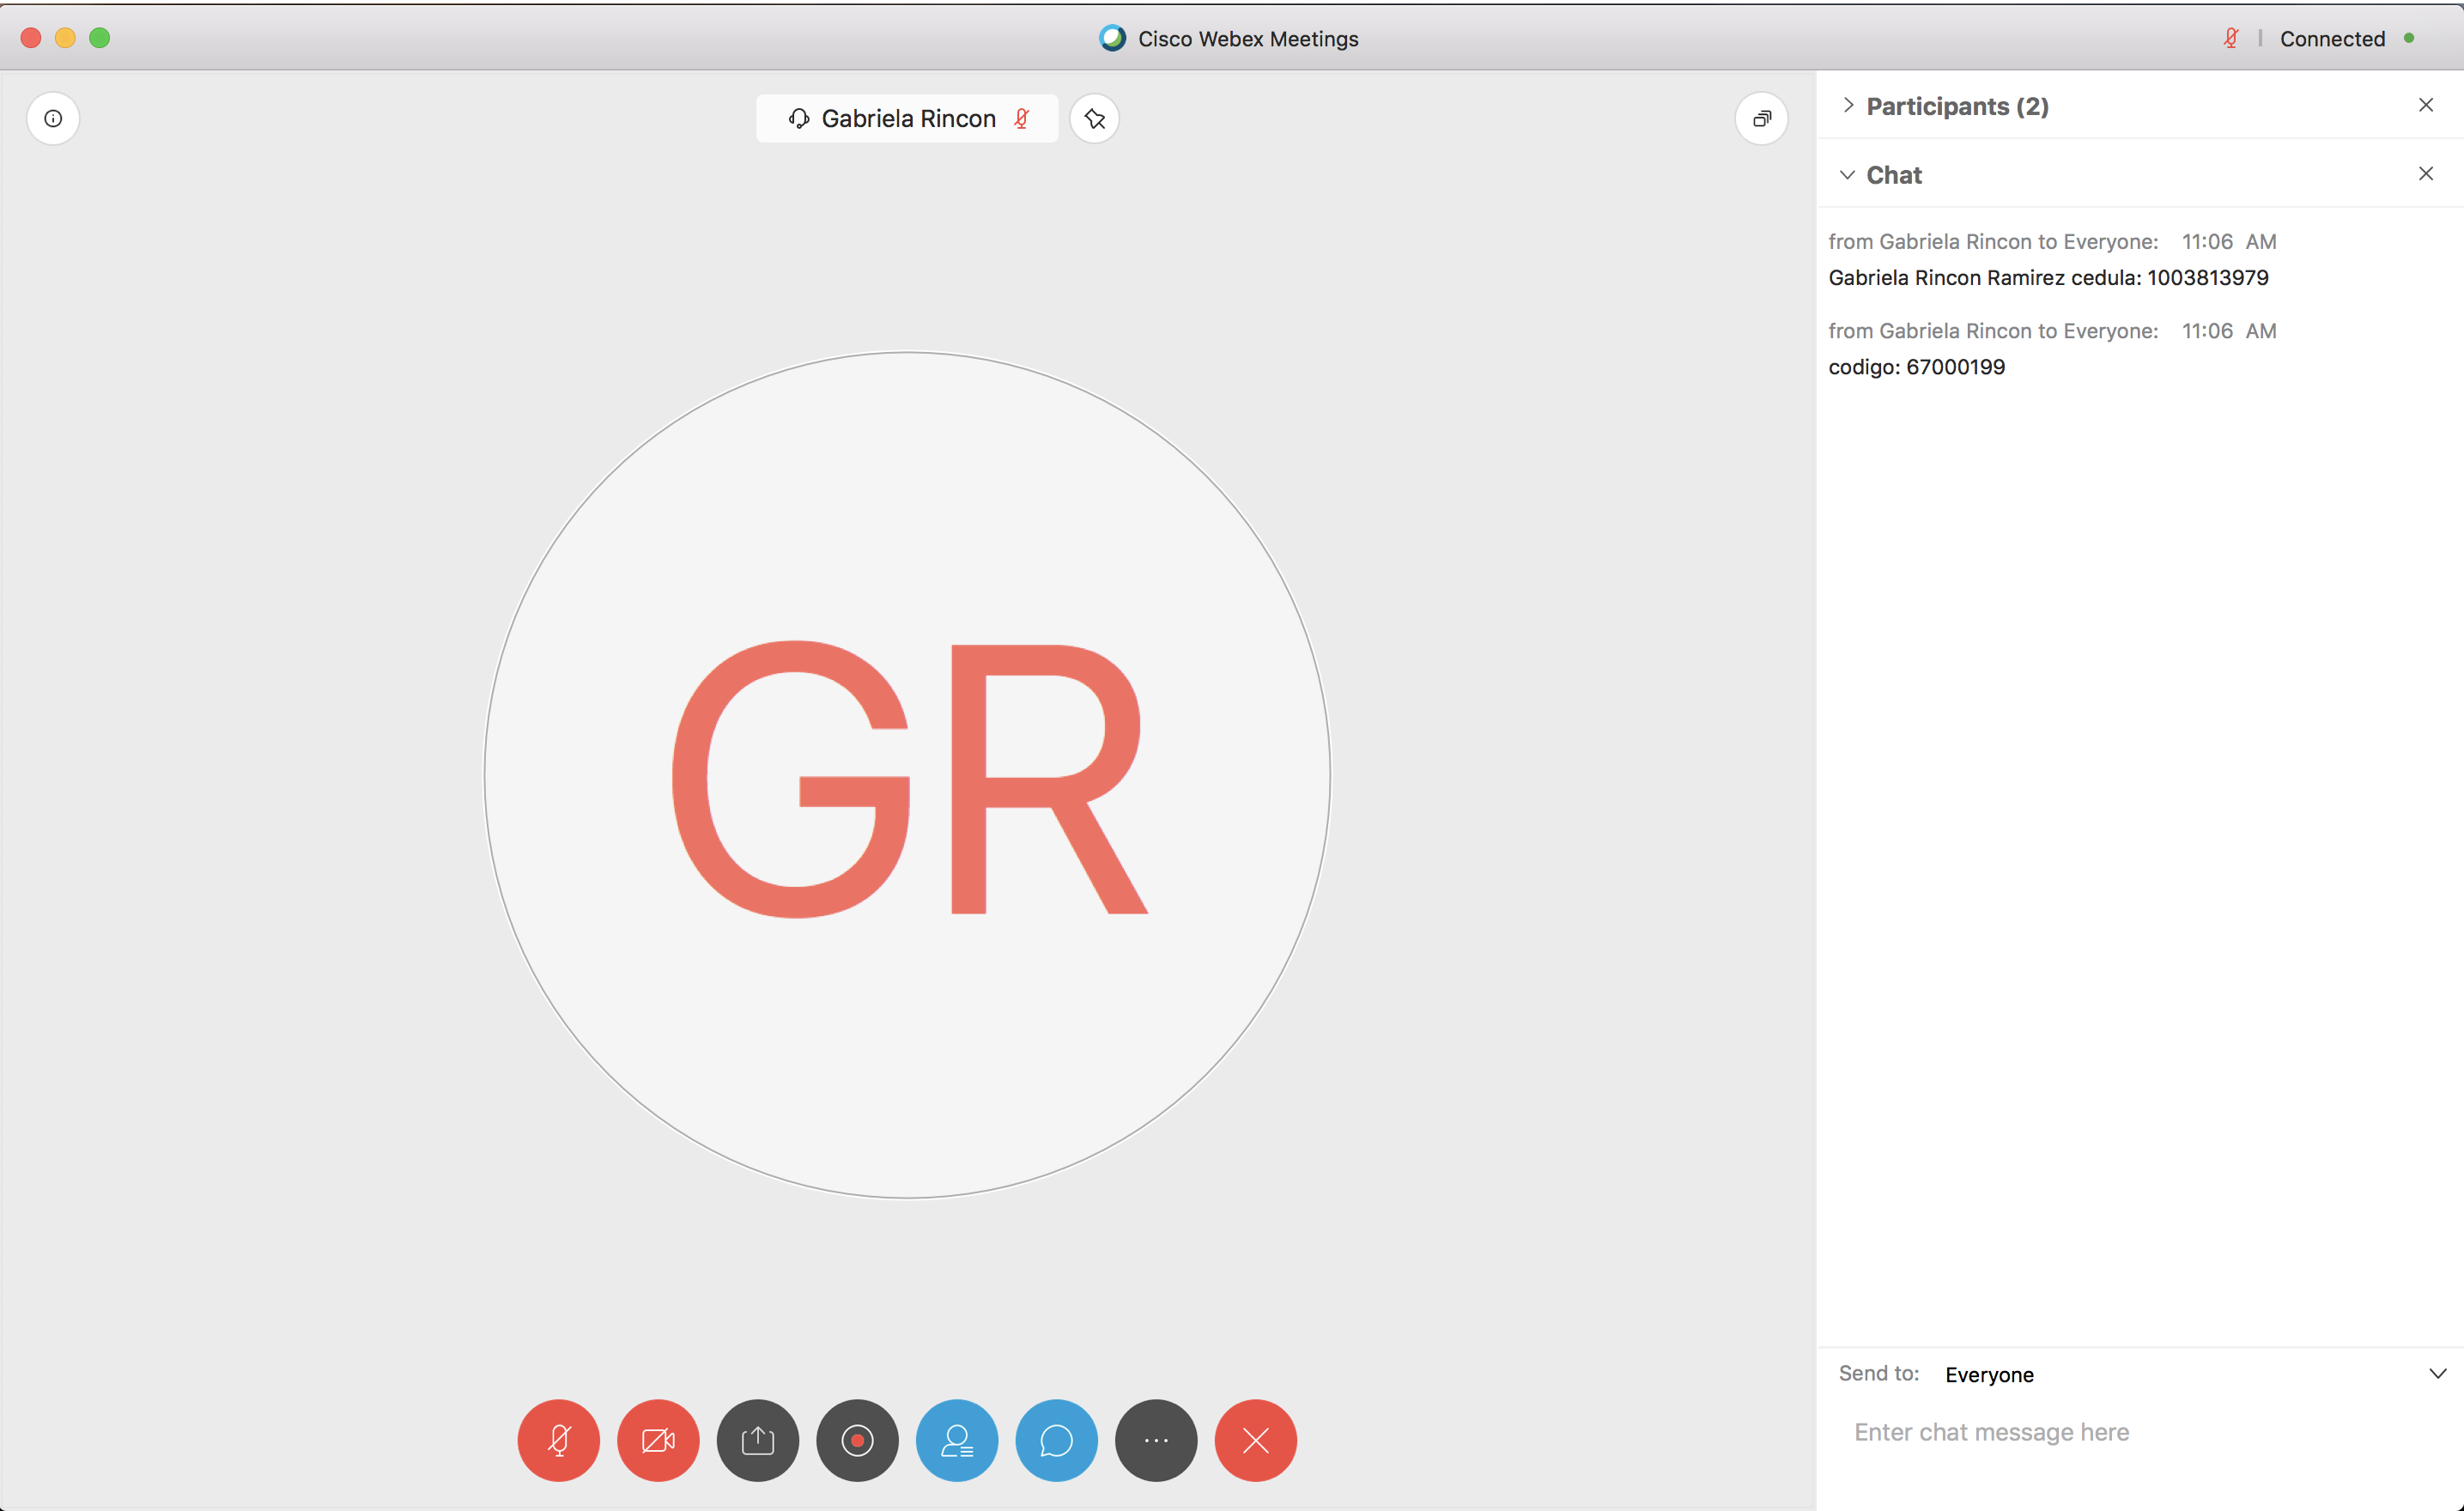
Task: Collapse the Chat section chevron
Action: (x=1847, y=175)
